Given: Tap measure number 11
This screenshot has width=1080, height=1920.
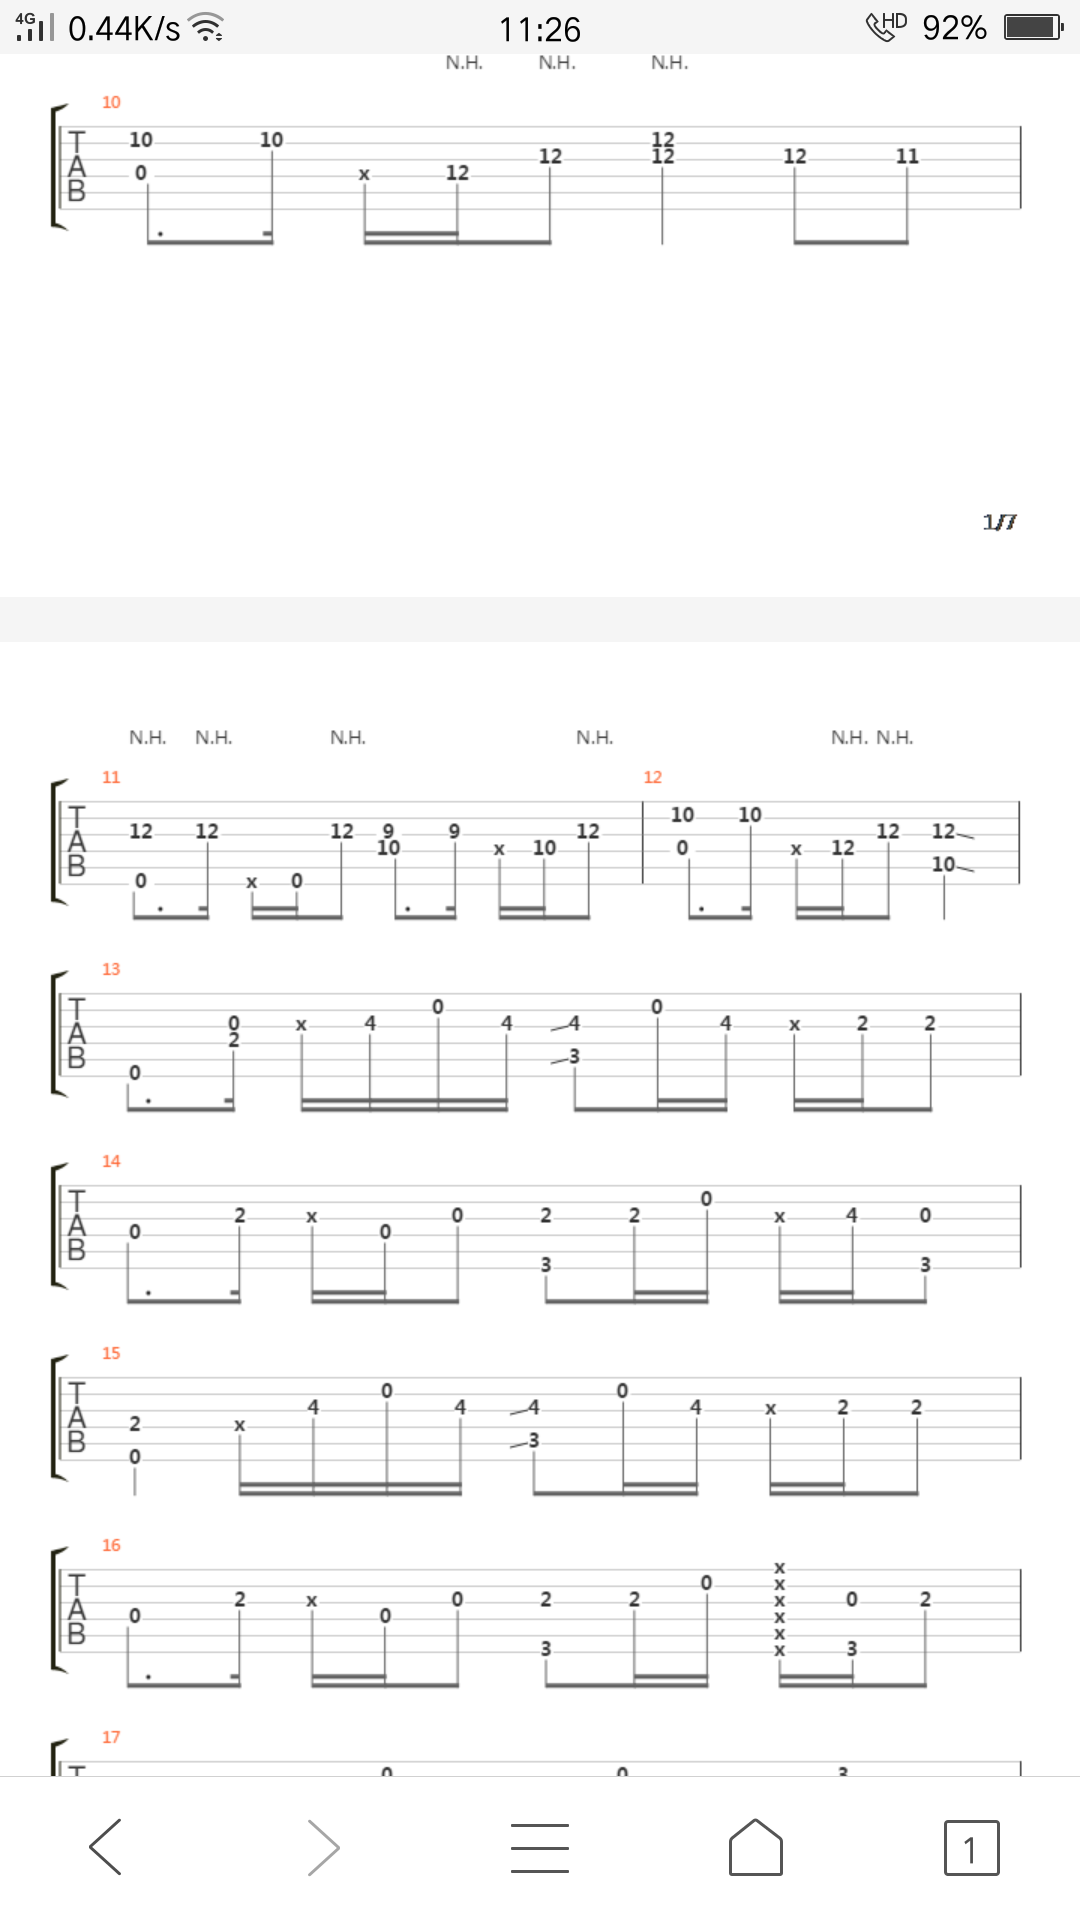Looking at the screenshot, I should [x=111, y=777].
